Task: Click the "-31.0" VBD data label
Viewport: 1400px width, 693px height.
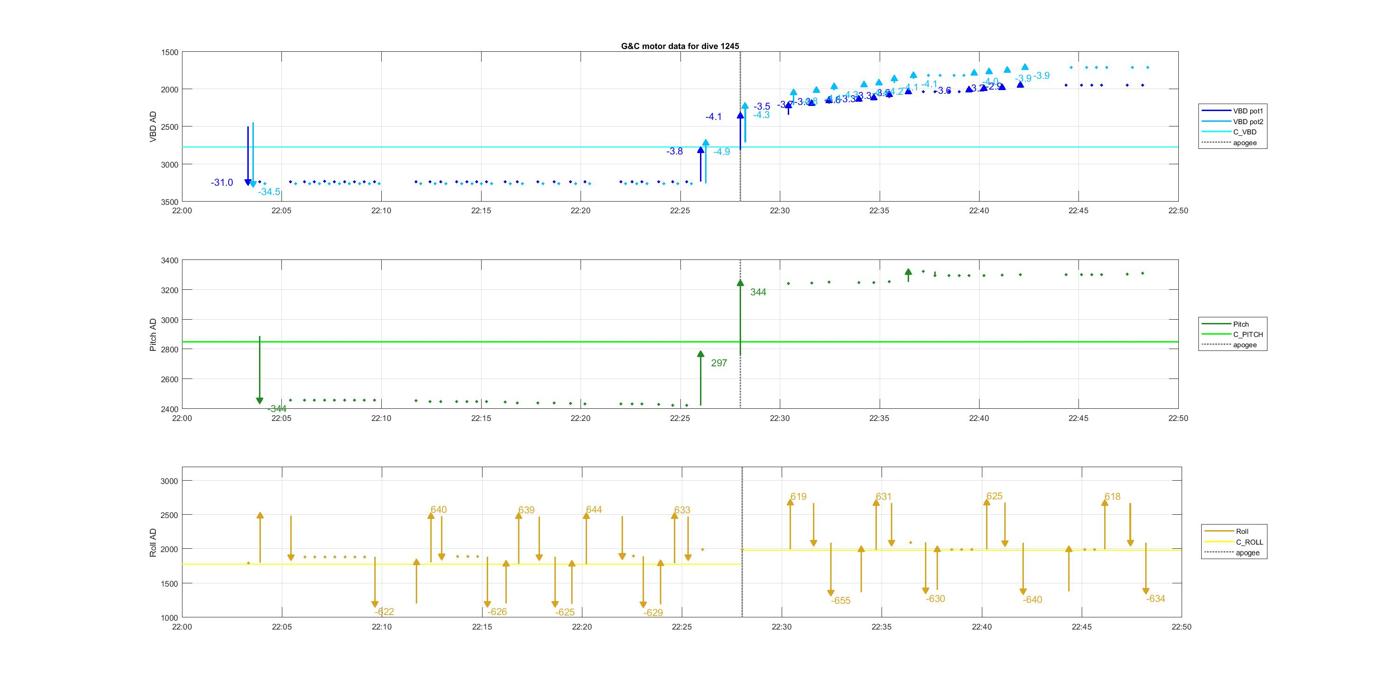Action: 222,182
